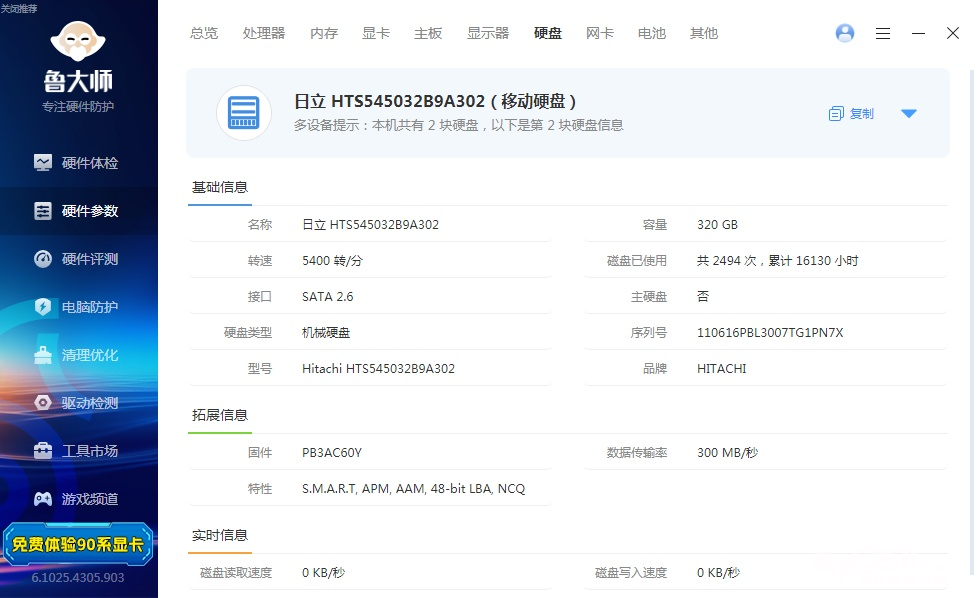Click the 工具市场 toolbox icon
Image resolution: width=977 pixels, height=598 pixels.
(43, 451)
